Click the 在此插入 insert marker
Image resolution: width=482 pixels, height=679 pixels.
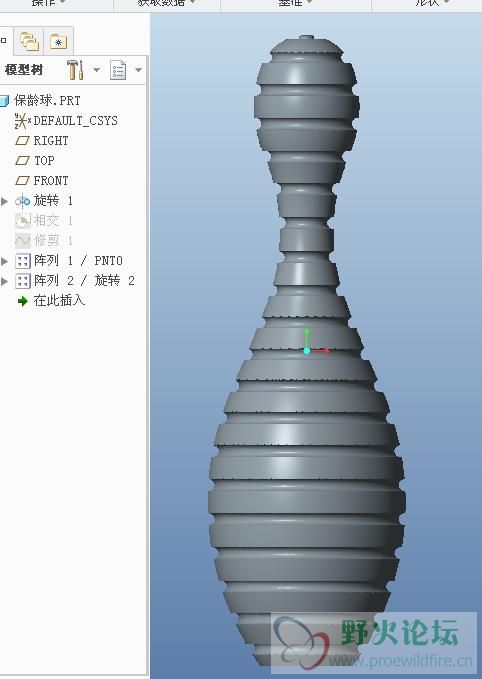tap(51, 301)
